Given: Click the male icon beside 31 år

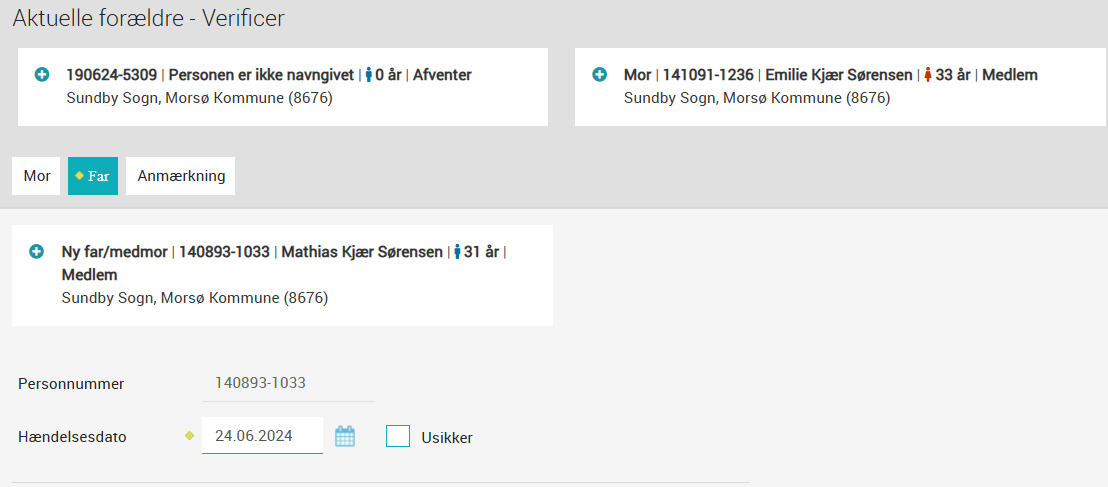Looking at the screenshot, I should (x=457, y=252).
